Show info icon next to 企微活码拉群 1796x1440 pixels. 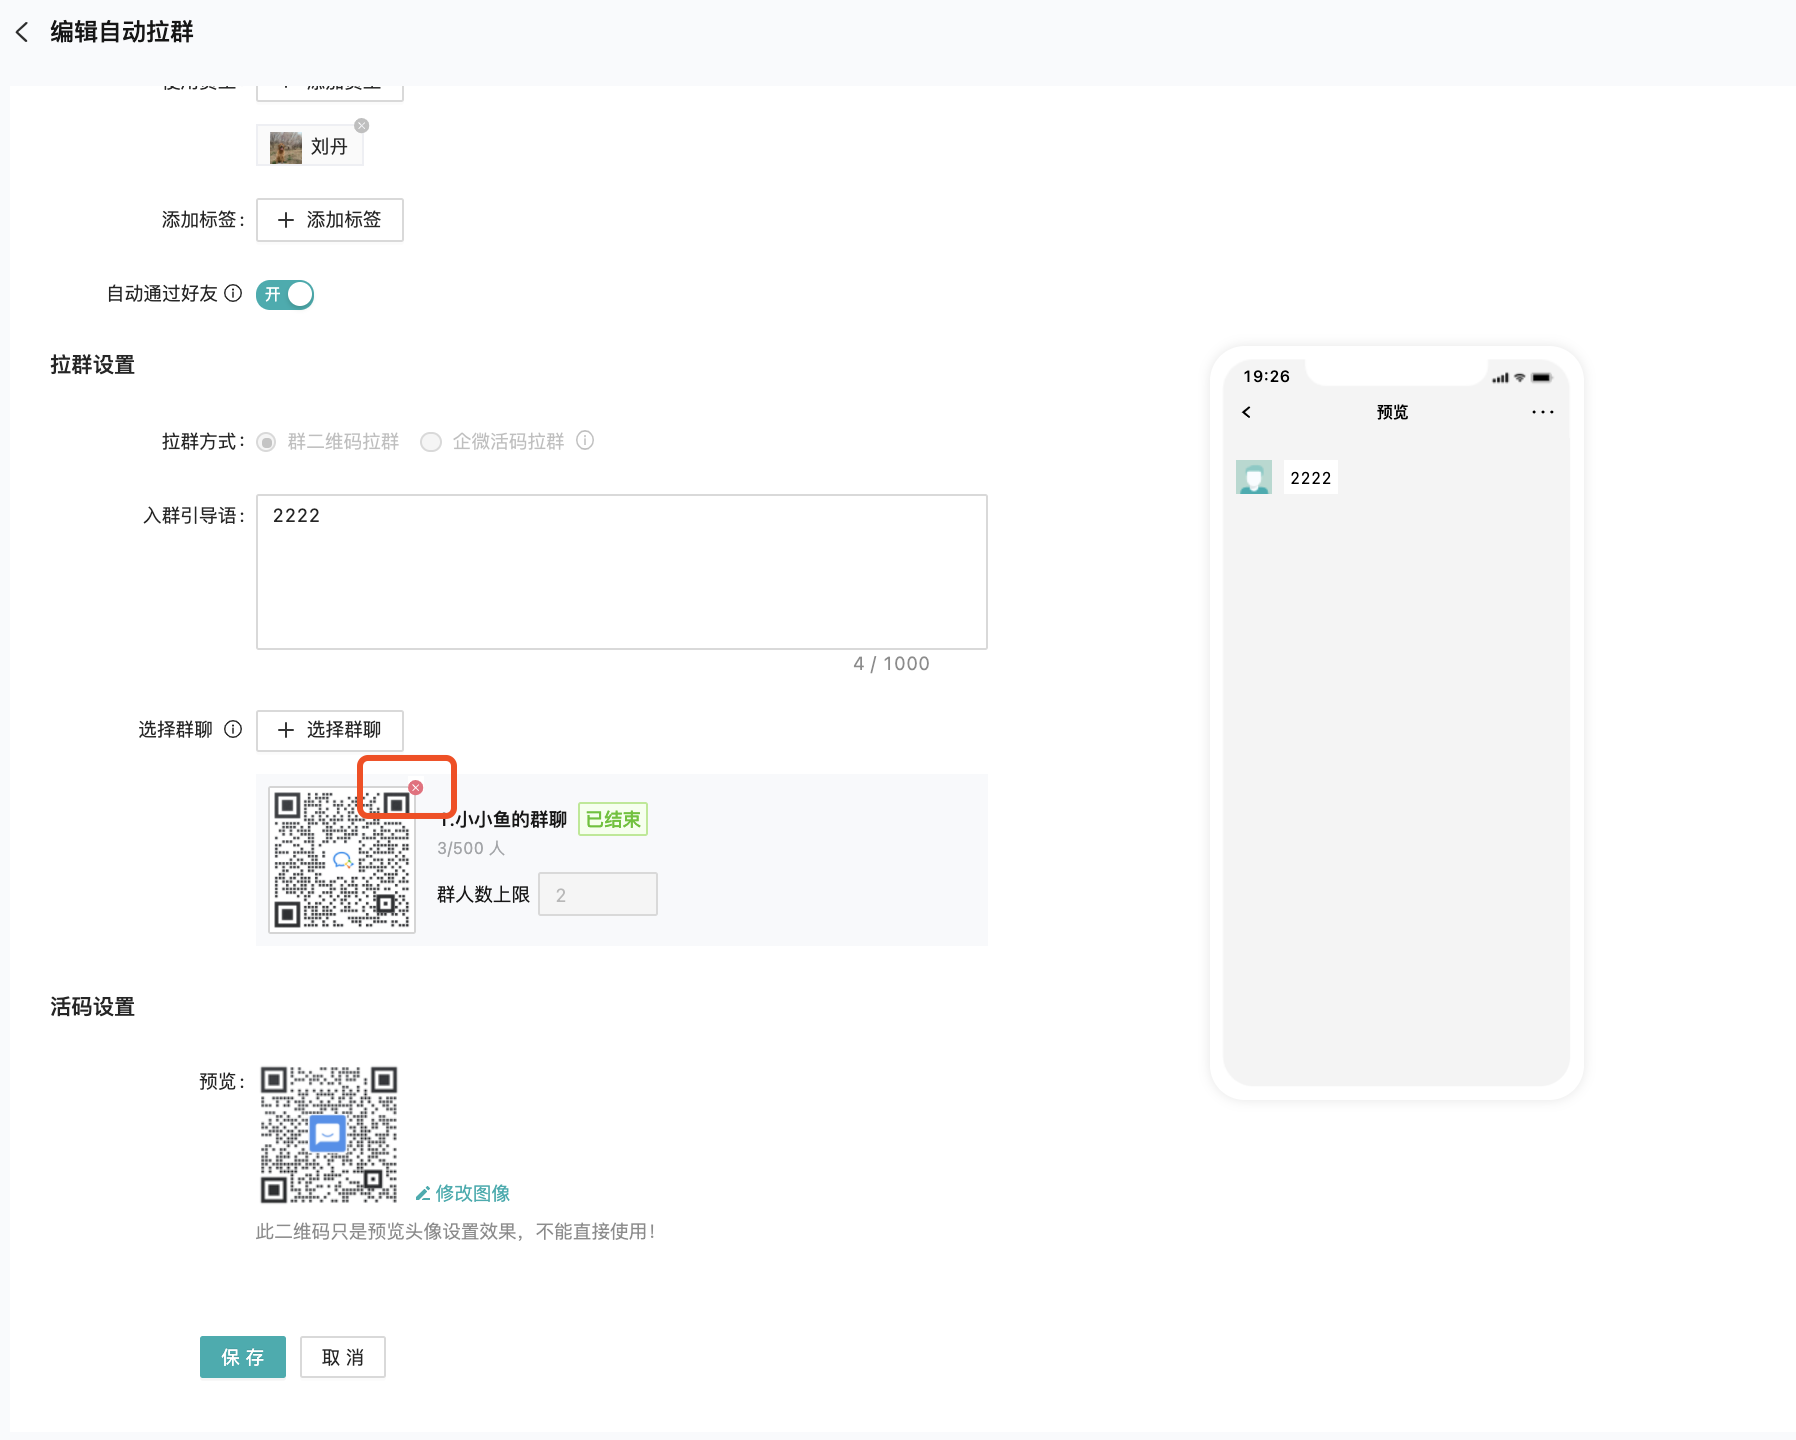click(x=585, y=440)
